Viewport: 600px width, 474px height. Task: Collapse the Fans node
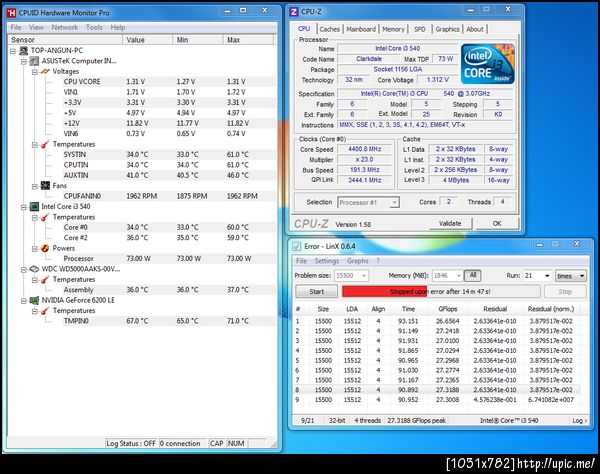click(35, 186)
